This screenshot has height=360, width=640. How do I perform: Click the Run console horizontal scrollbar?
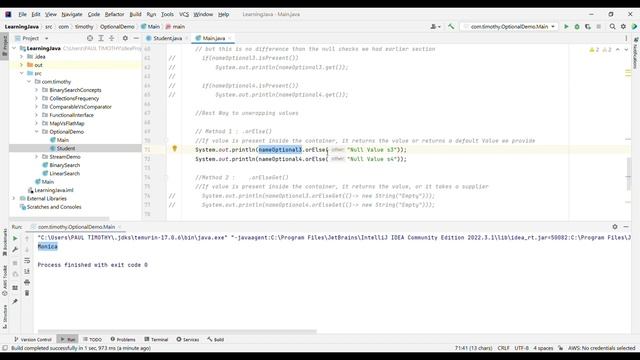pyautogui.click(x=177, y=331)
